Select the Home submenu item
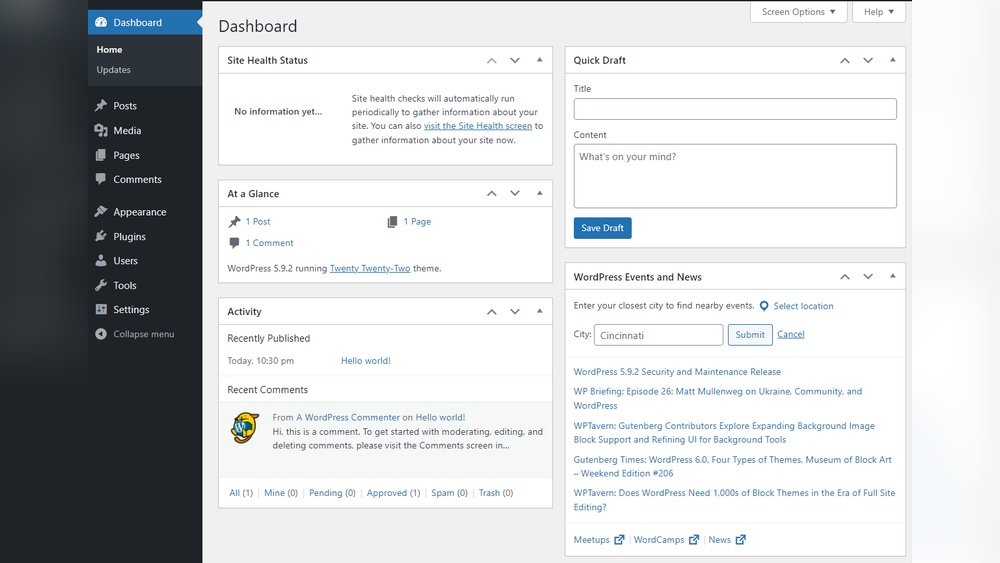Screen dimensions: 1000x563 click(109, 49)
